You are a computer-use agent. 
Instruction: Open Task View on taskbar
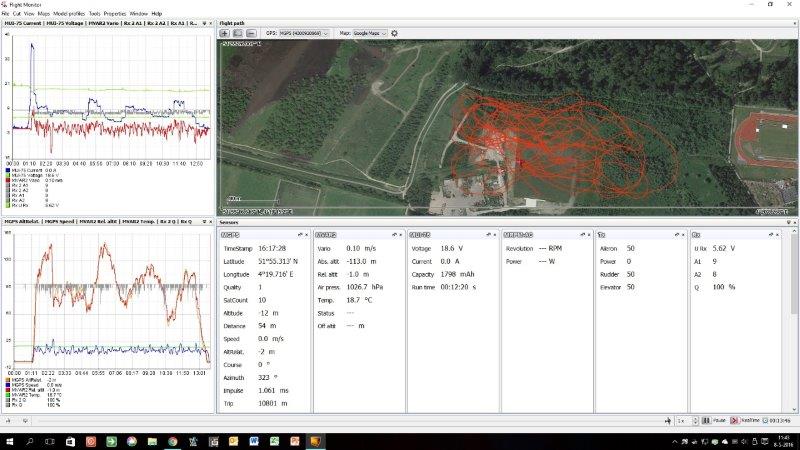[x=49, y=441]
